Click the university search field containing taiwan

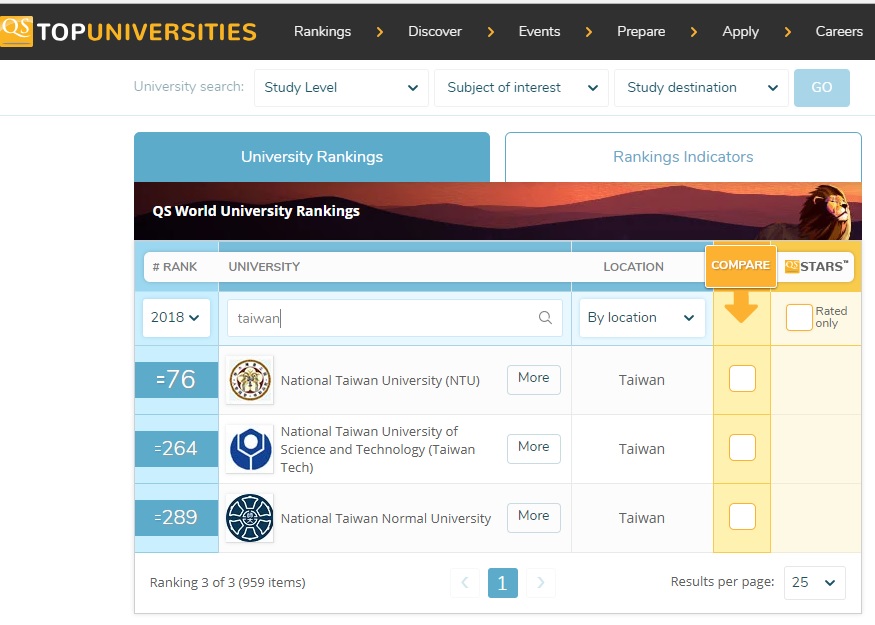395,318
